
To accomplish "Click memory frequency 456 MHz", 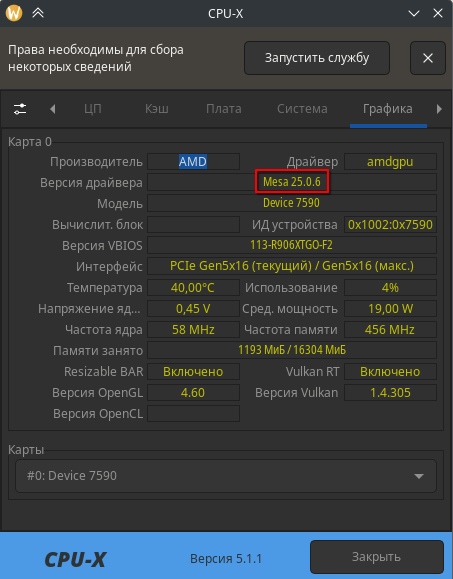I will tap(390, 330).
